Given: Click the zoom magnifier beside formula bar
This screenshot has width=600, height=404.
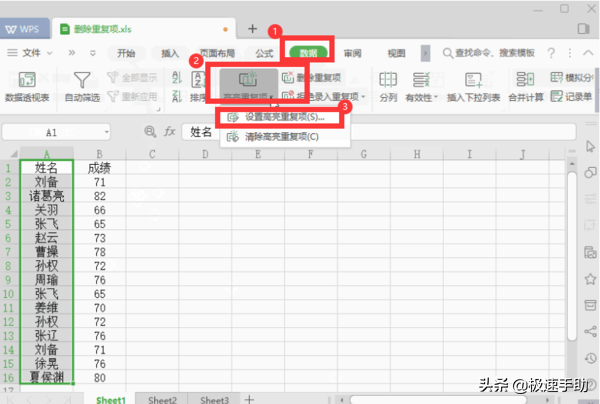Looking at the screenshot, I should click(150, 132).
